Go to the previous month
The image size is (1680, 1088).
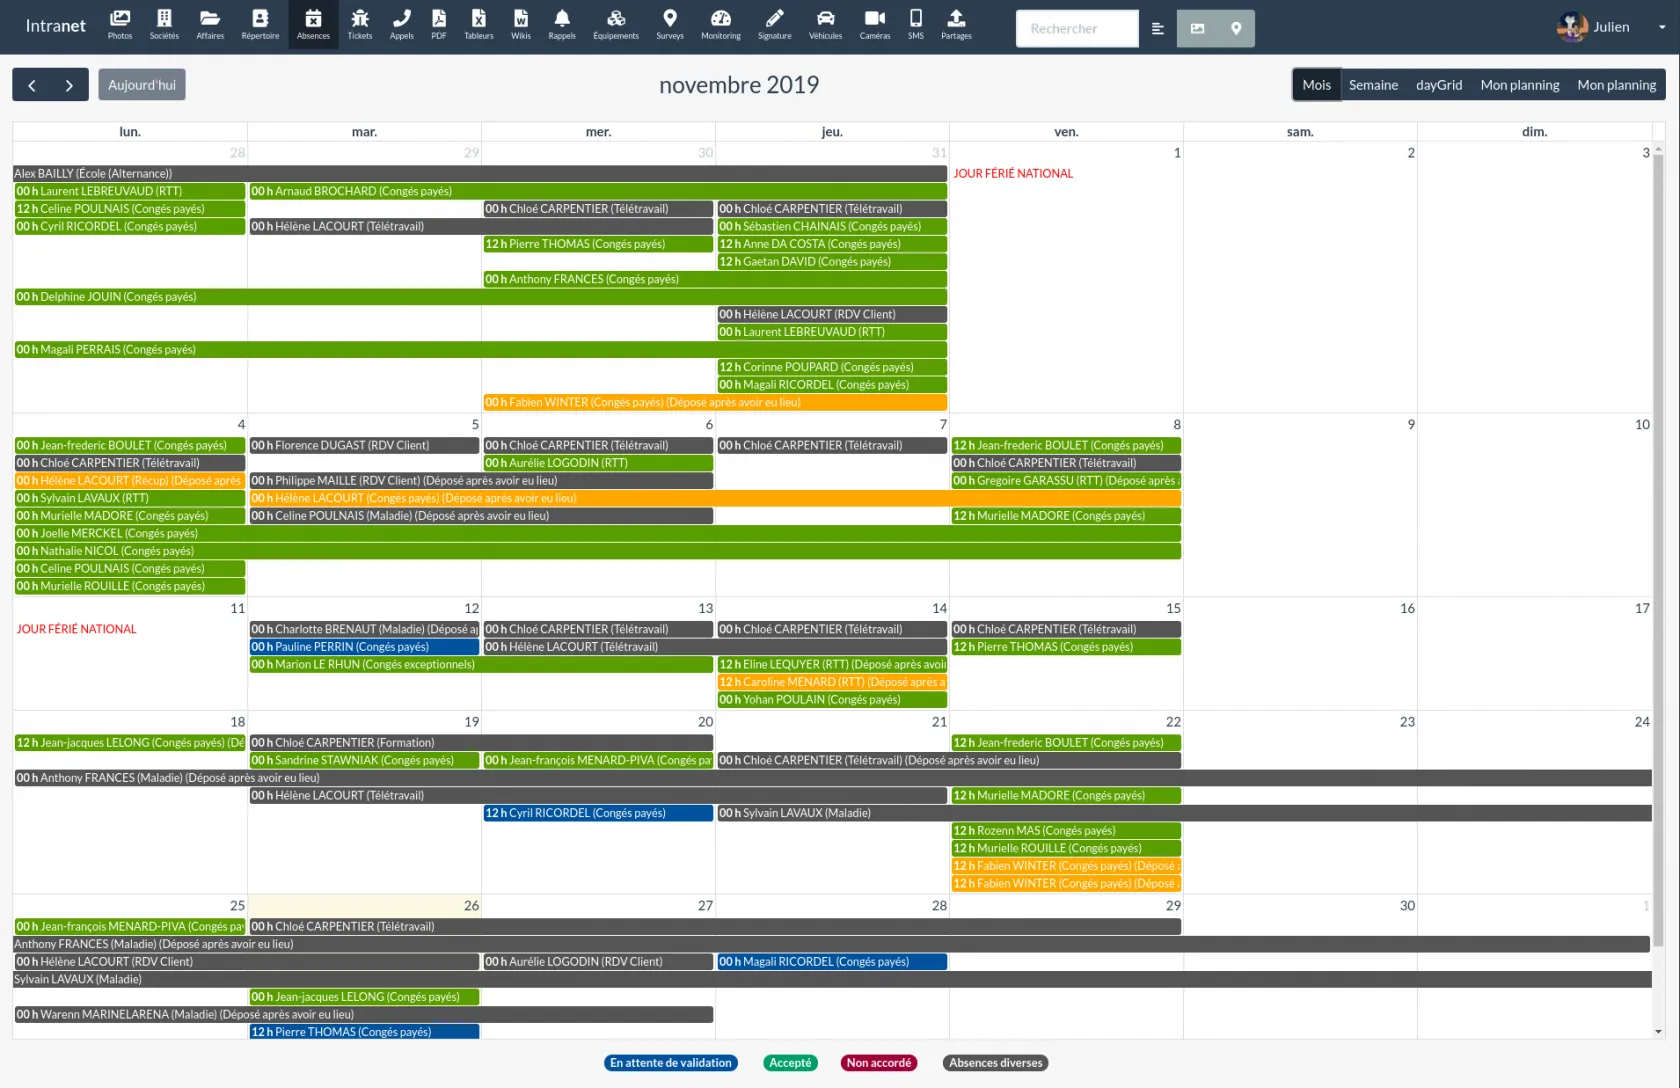point(32,85)
